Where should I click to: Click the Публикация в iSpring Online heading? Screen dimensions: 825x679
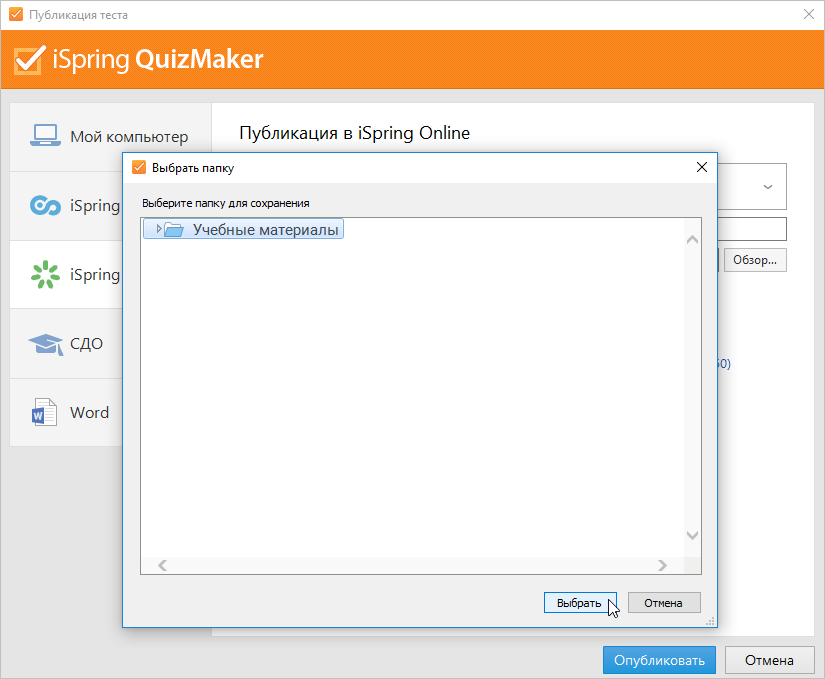[x=355, y=133]
